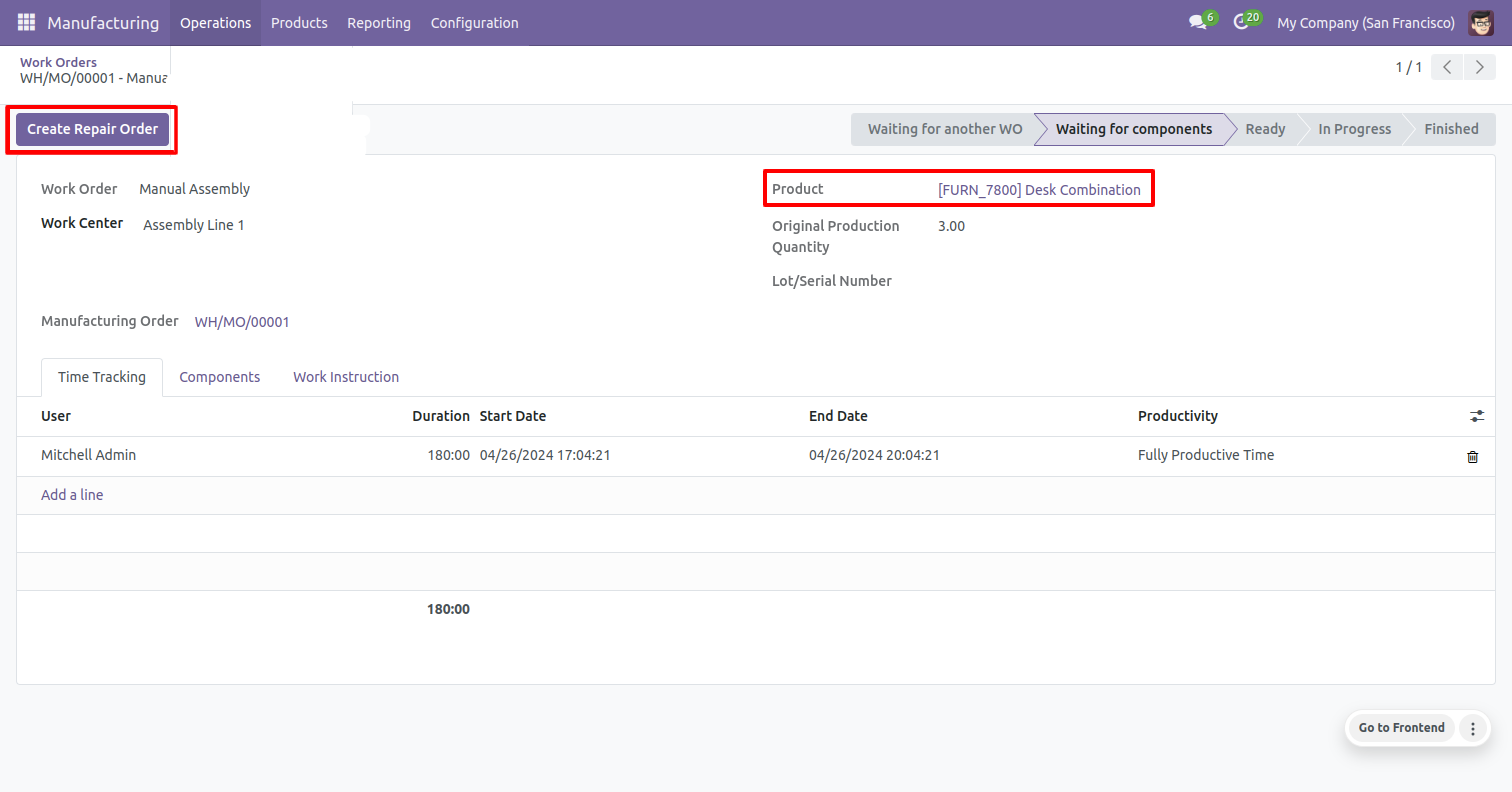The width and height of the screenshot is (1512, 792).
Task: Go to the previous record arrow
Action: click(1447, 67)
